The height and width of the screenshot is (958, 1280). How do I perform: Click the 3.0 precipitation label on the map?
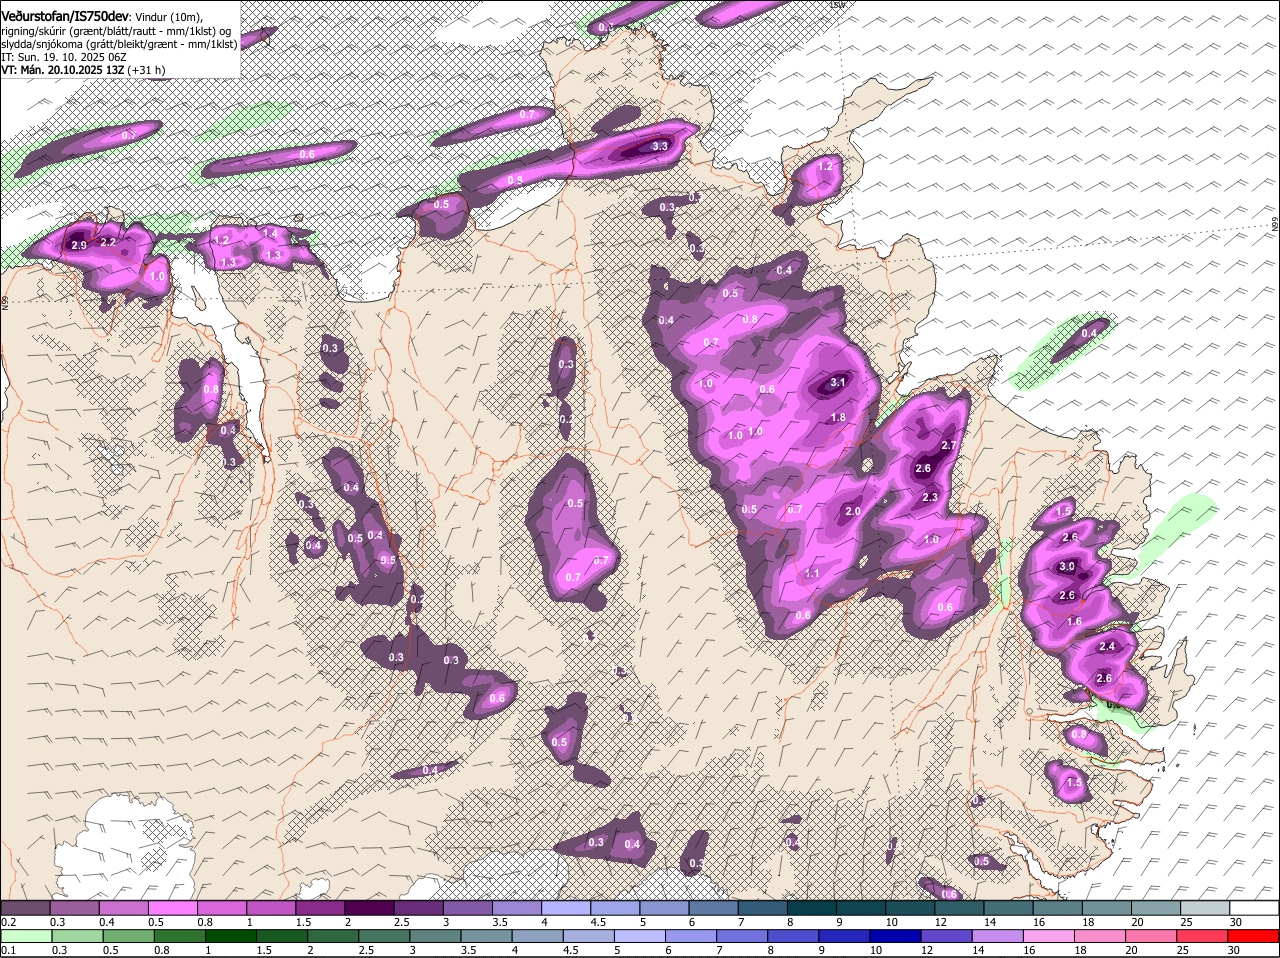pos(1067,566)
